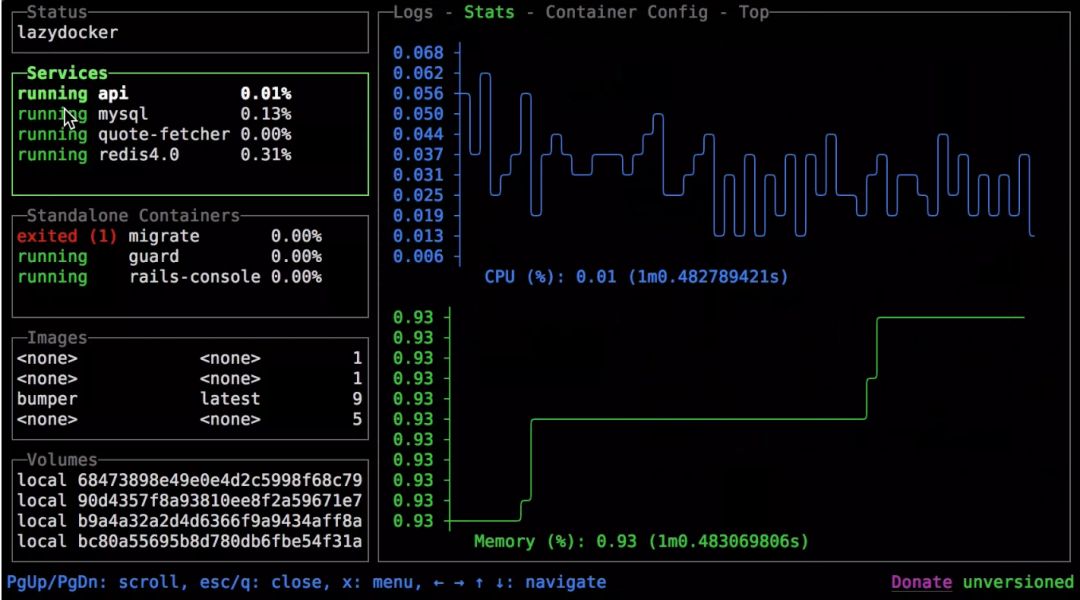Click the PgUp/PgDn: scroll hint
The image size is (1080, 600).
pyautogui.click(x=96, y=582)
